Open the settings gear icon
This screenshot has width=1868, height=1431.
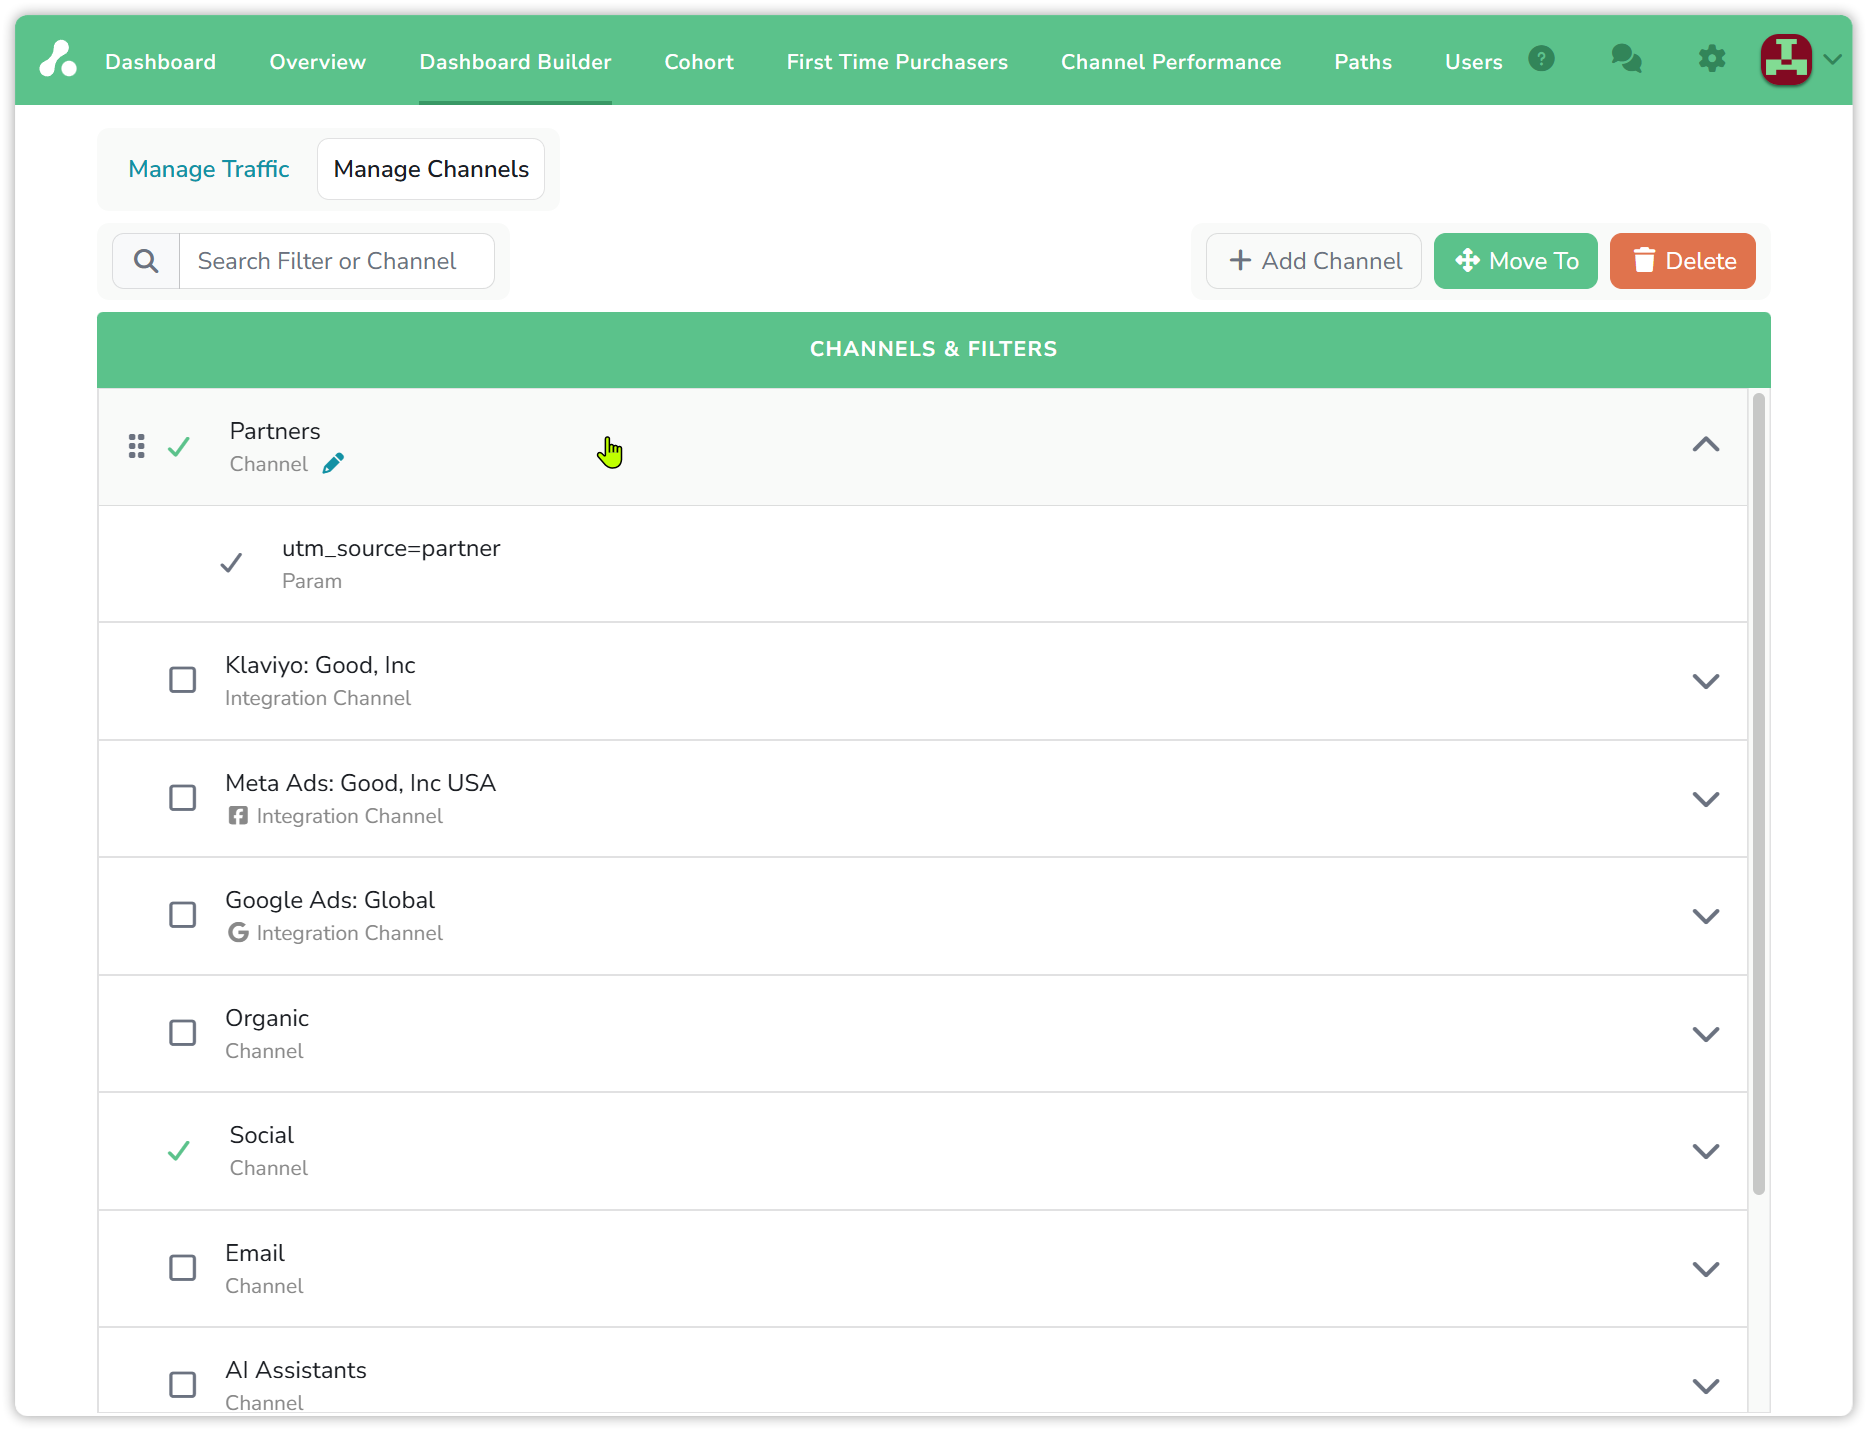tap(1712, 59)
